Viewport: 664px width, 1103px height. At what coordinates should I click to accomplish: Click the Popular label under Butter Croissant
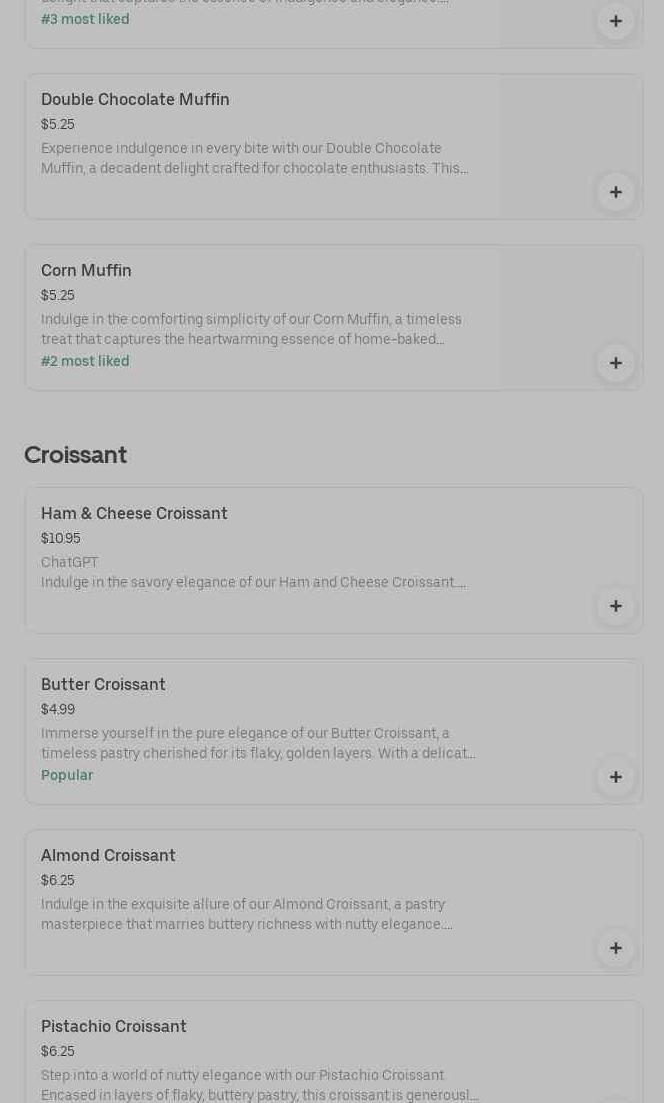point(67,775)
